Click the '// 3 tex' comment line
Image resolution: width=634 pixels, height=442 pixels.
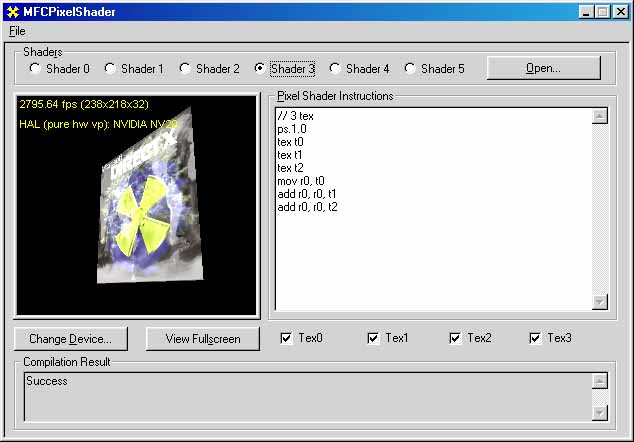click(296, 116)
